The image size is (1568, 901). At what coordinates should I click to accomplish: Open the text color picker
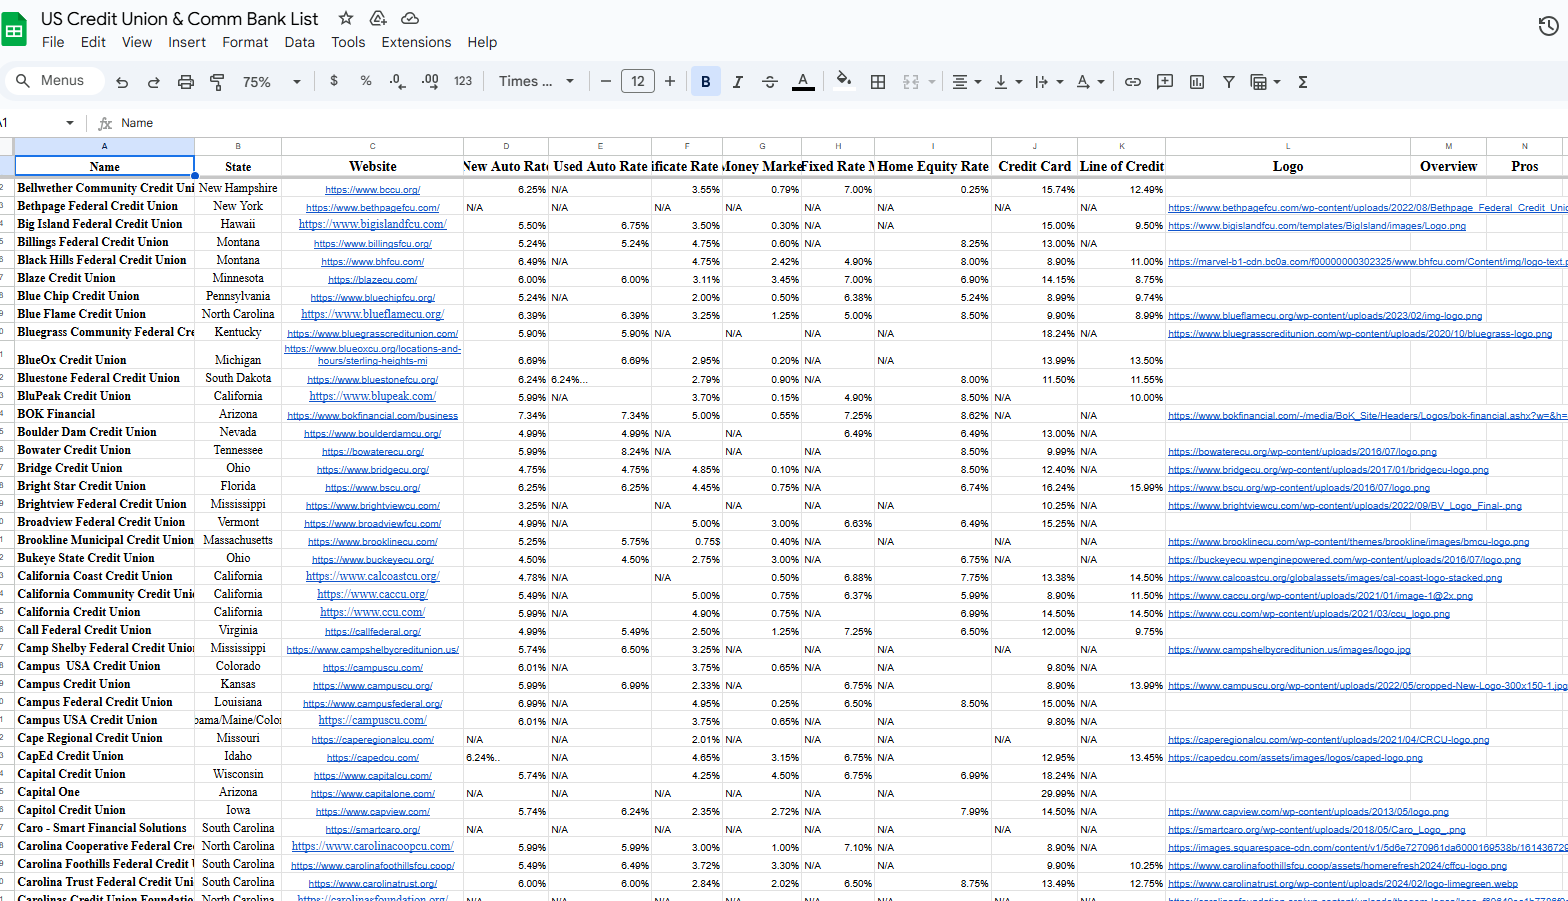[x=803, y=82]
